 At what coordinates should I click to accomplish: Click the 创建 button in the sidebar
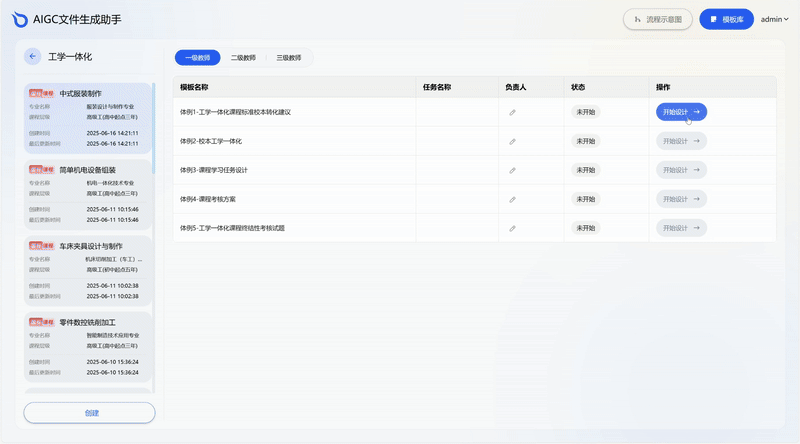[x=90, y=412]
